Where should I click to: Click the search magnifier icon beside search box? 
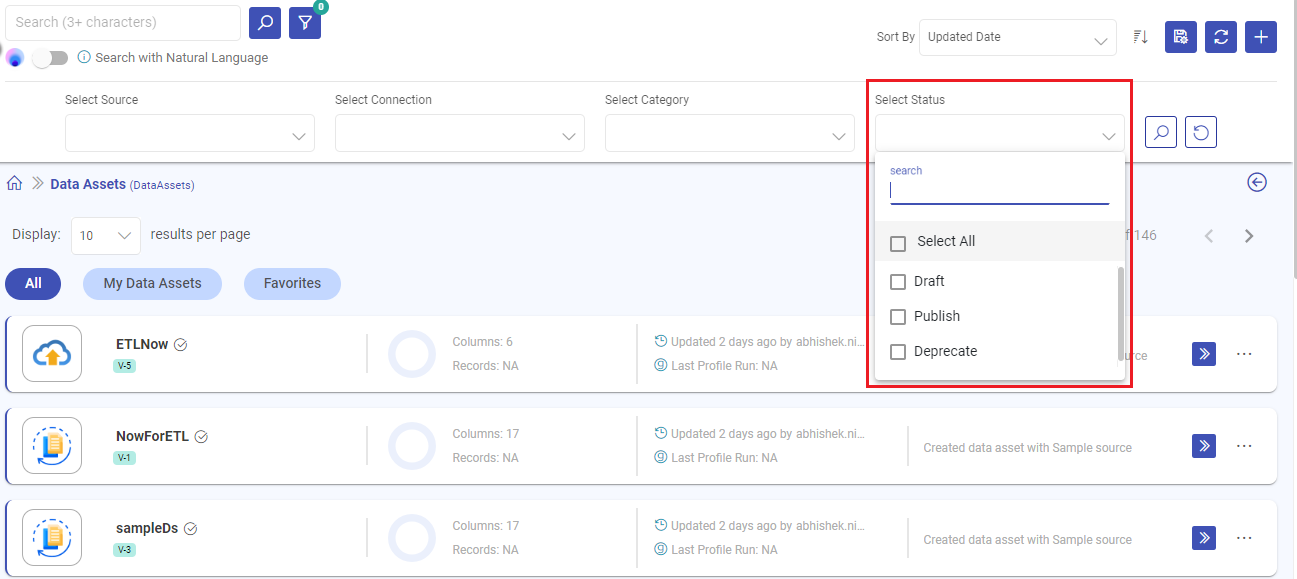[x=264, y=22]
